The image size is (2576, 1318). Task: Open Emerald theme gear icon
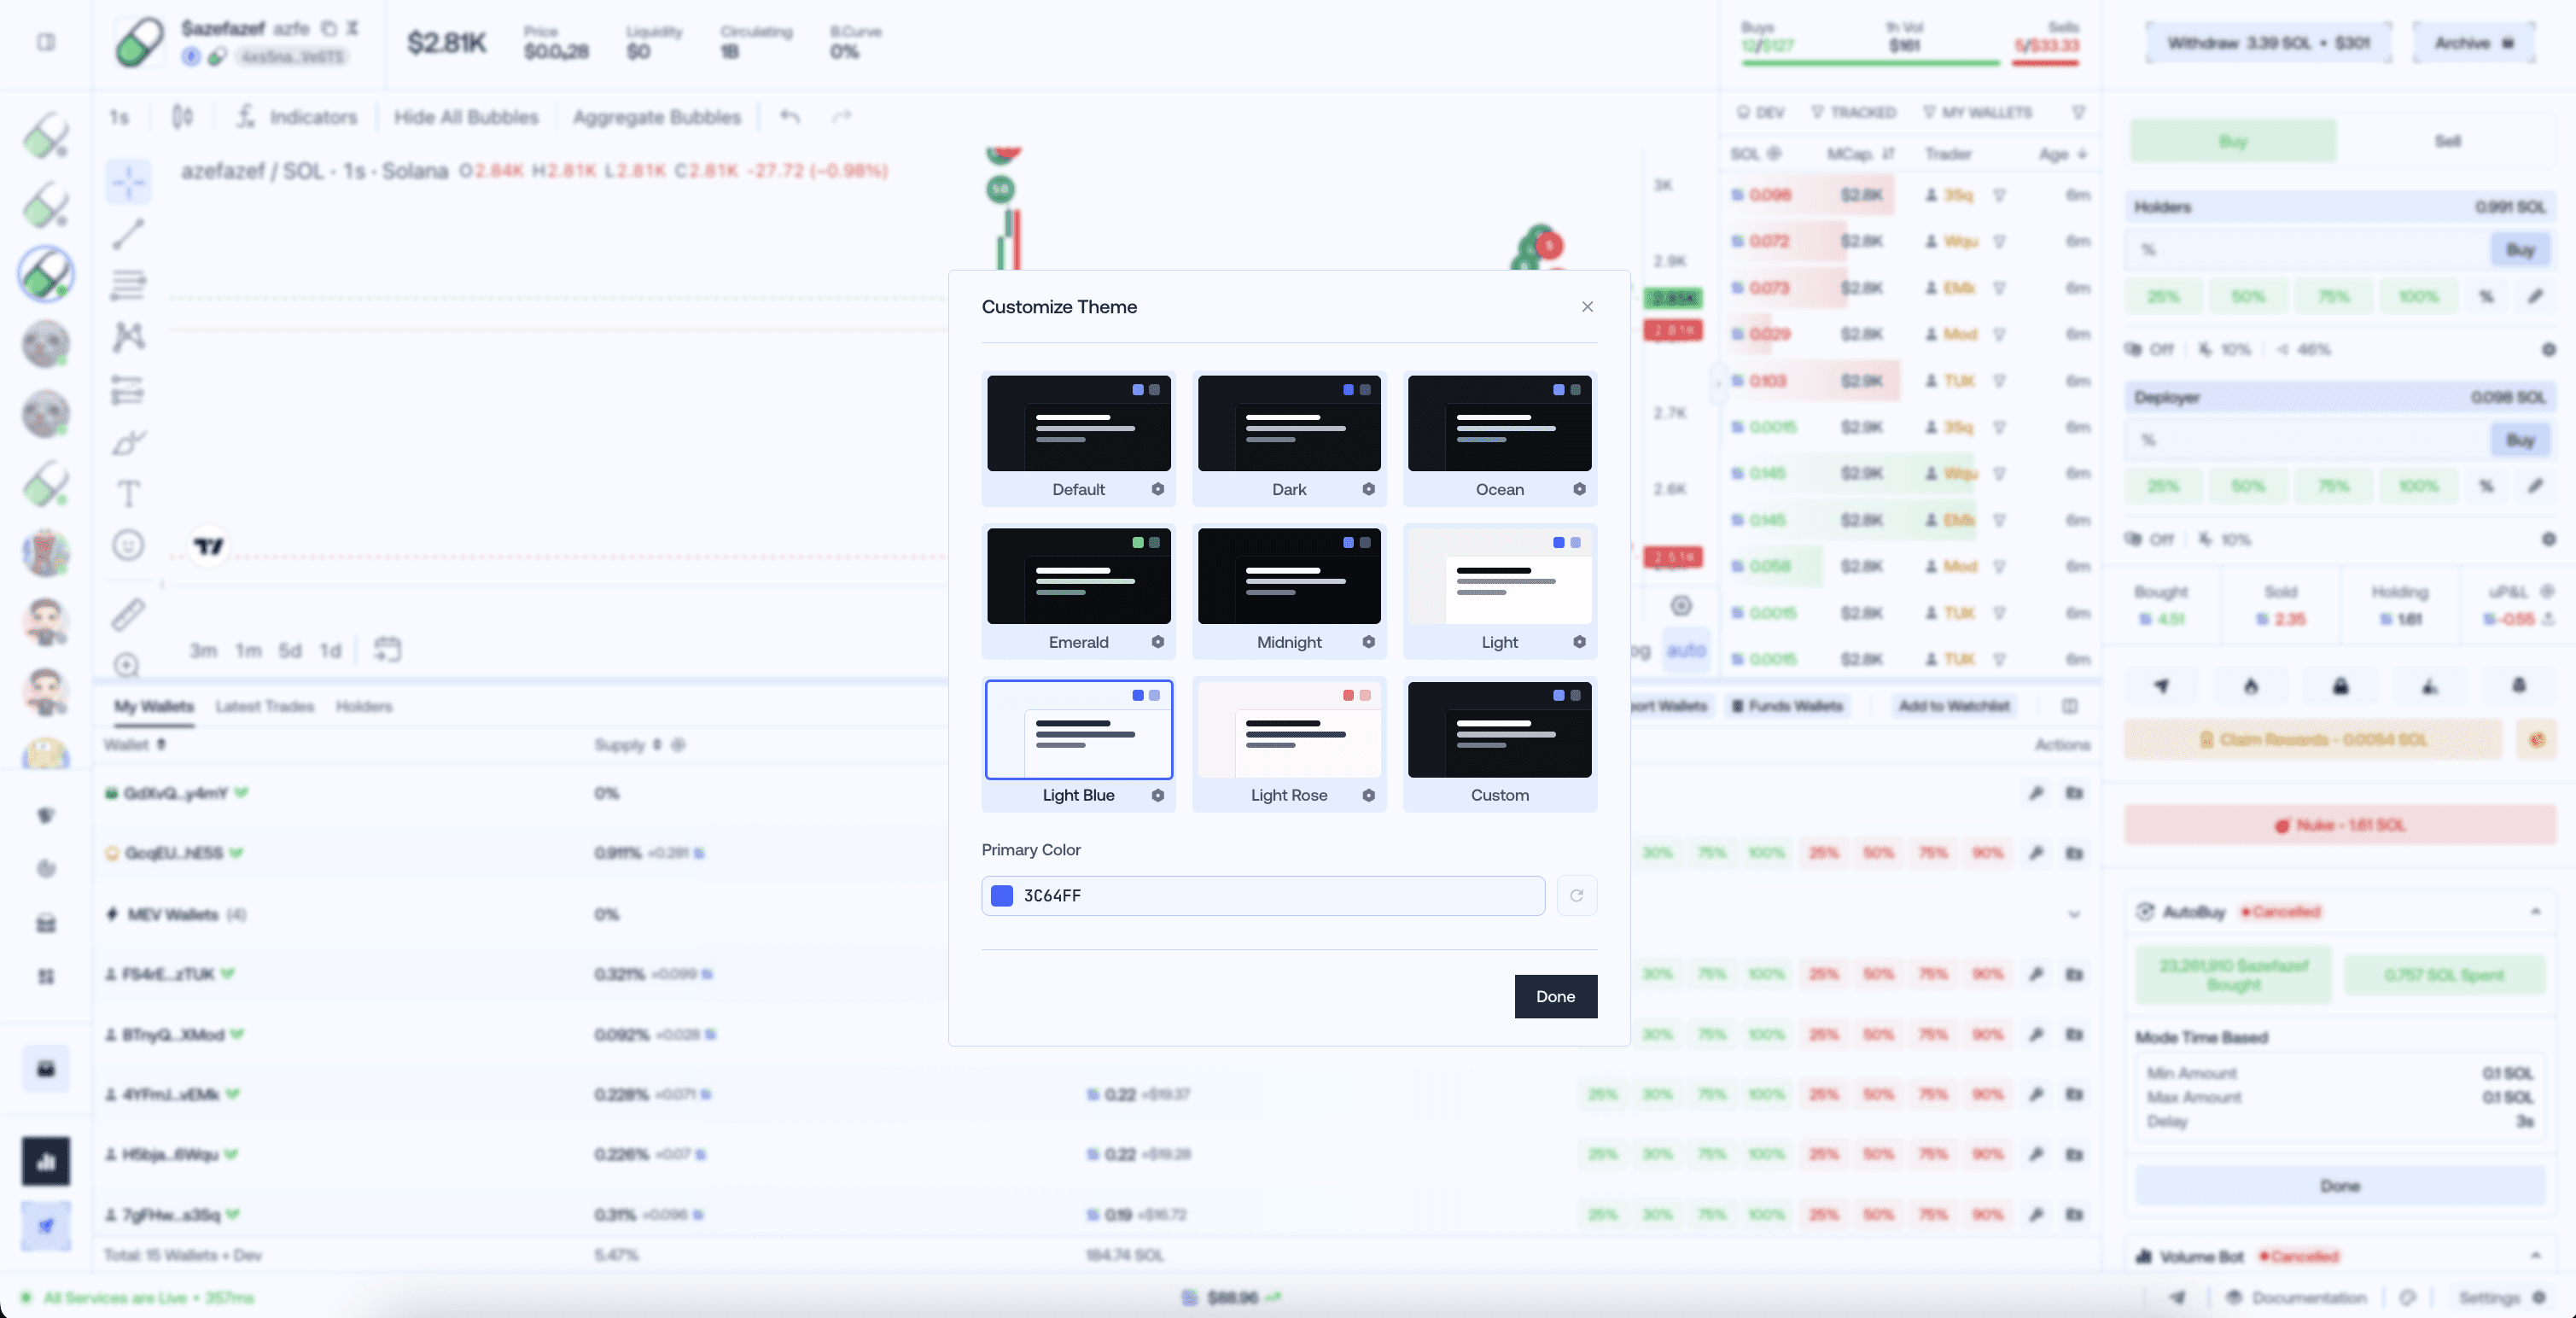point(1157,642)
